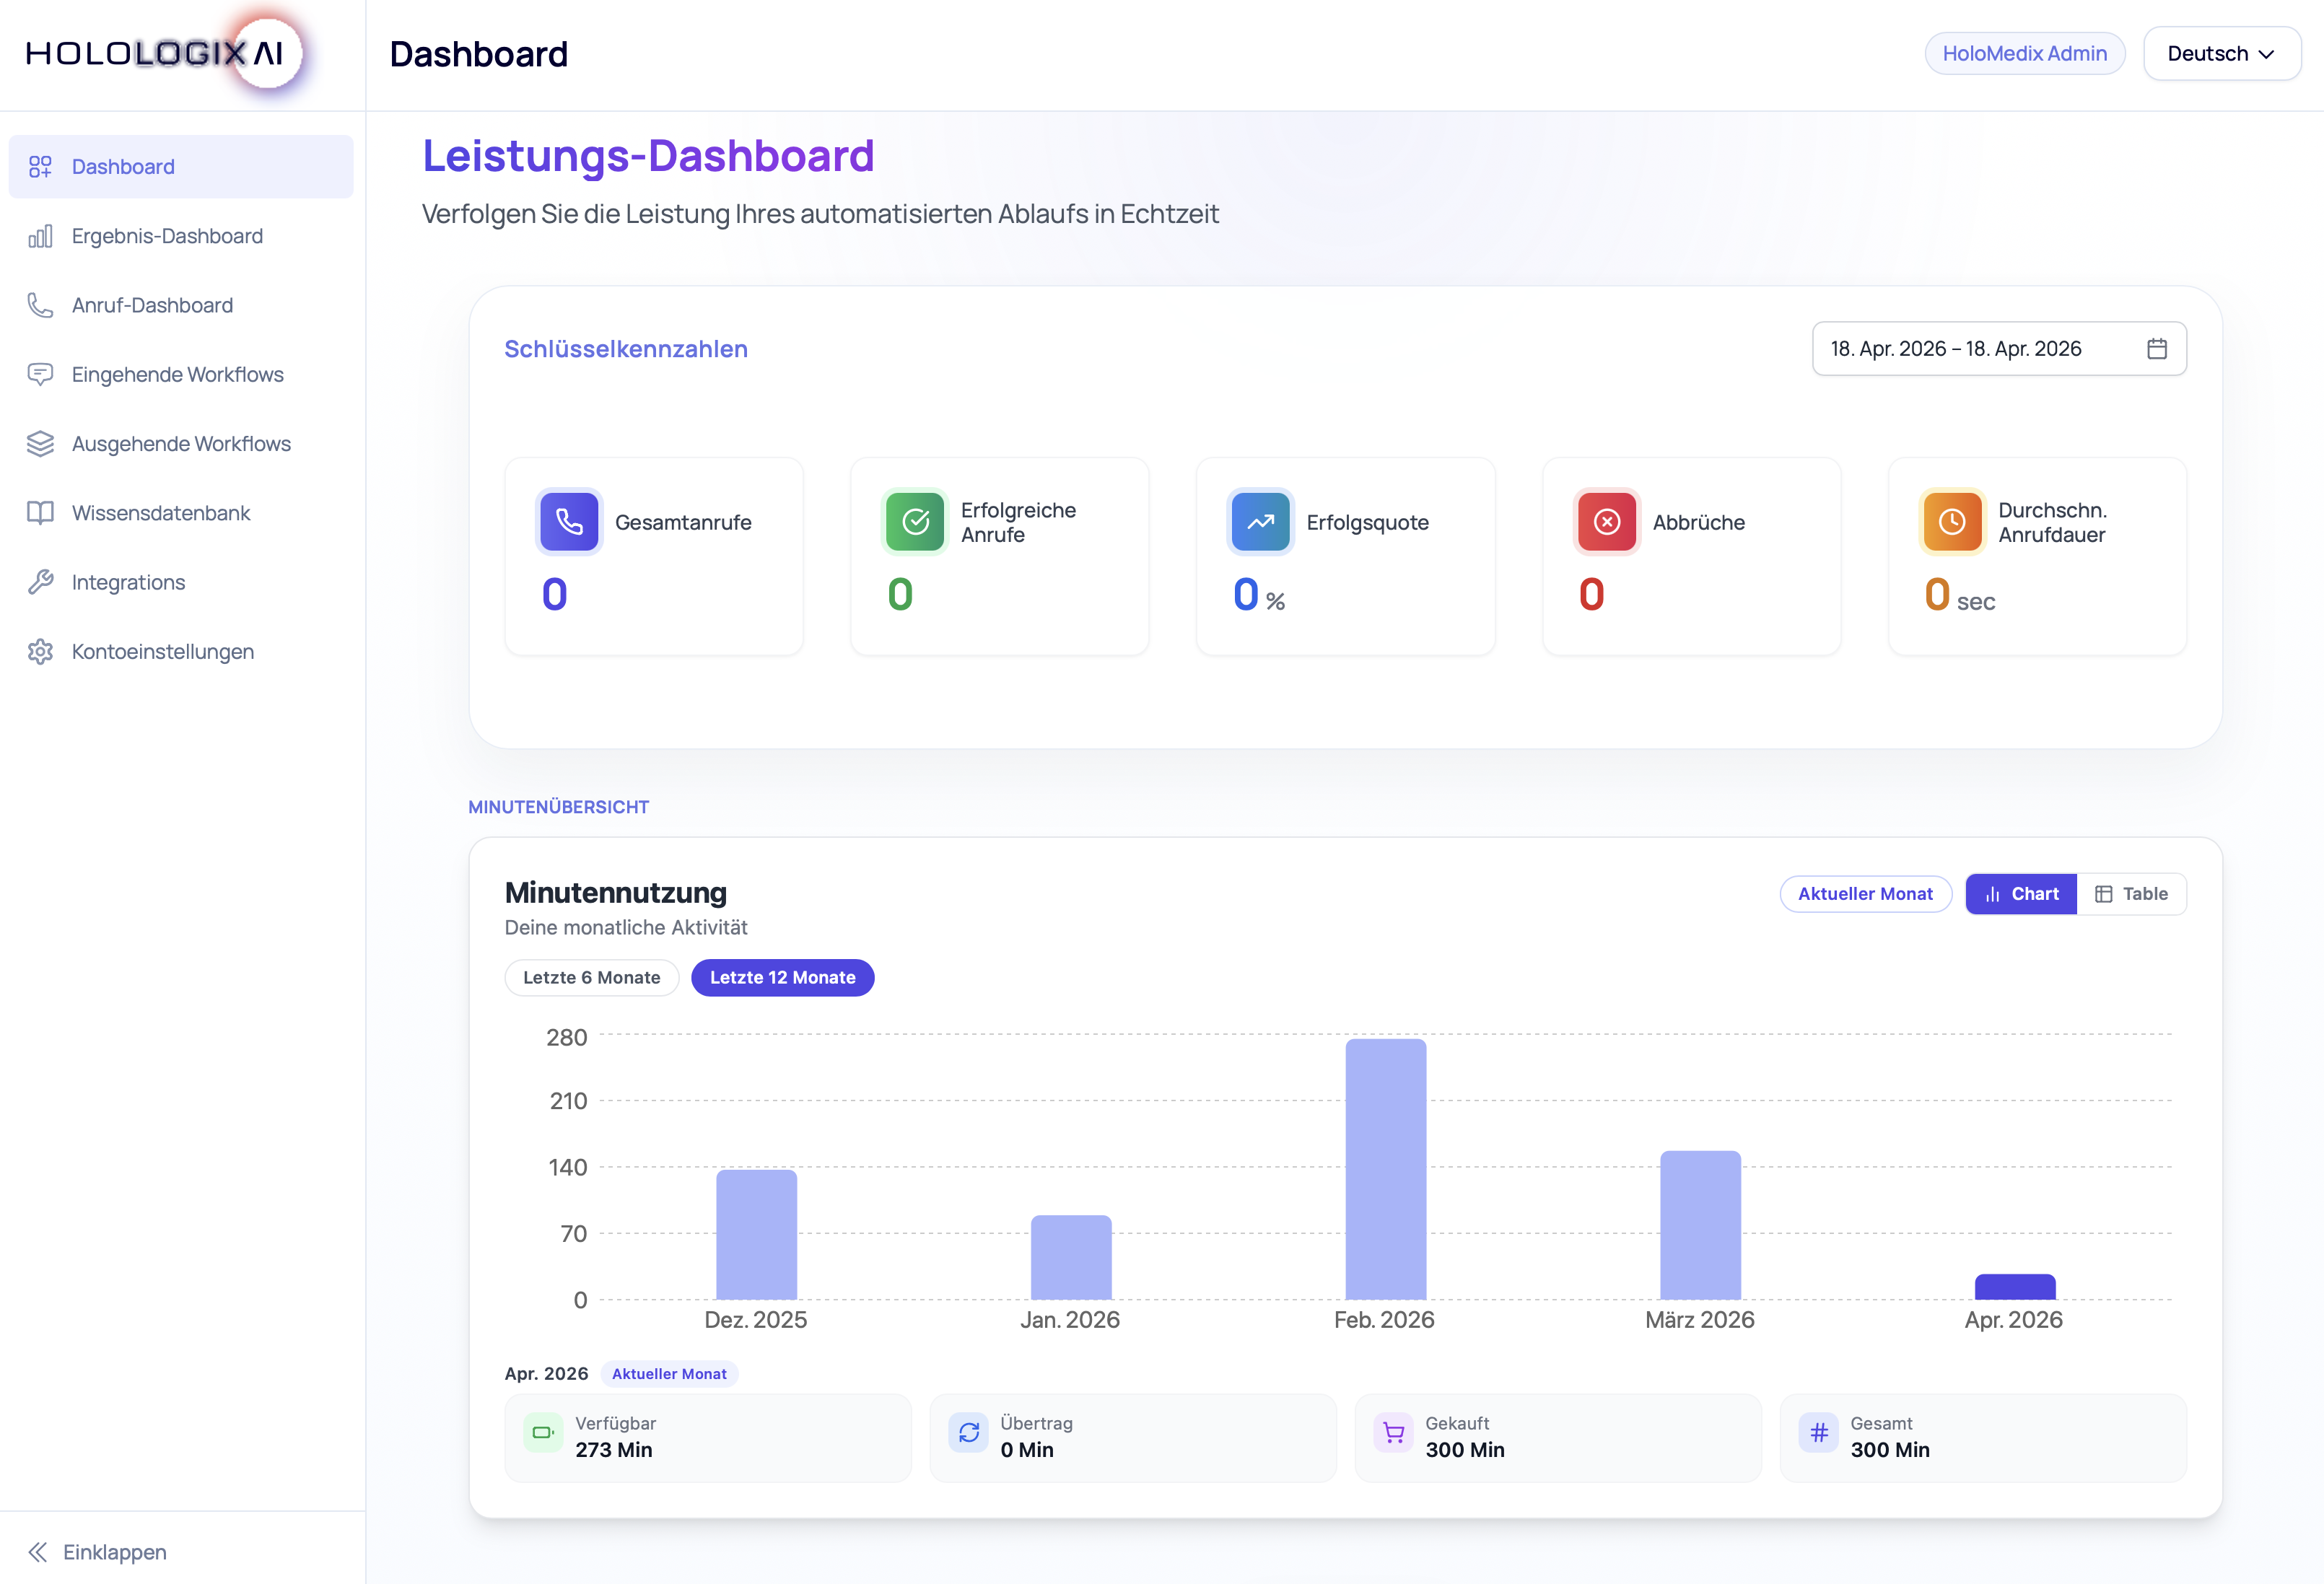This screenshot has width=2324, height=1584.
Task: Enable the Letzte 6 Monate filter
Action: pyautogui.click(x=591, y=977)
